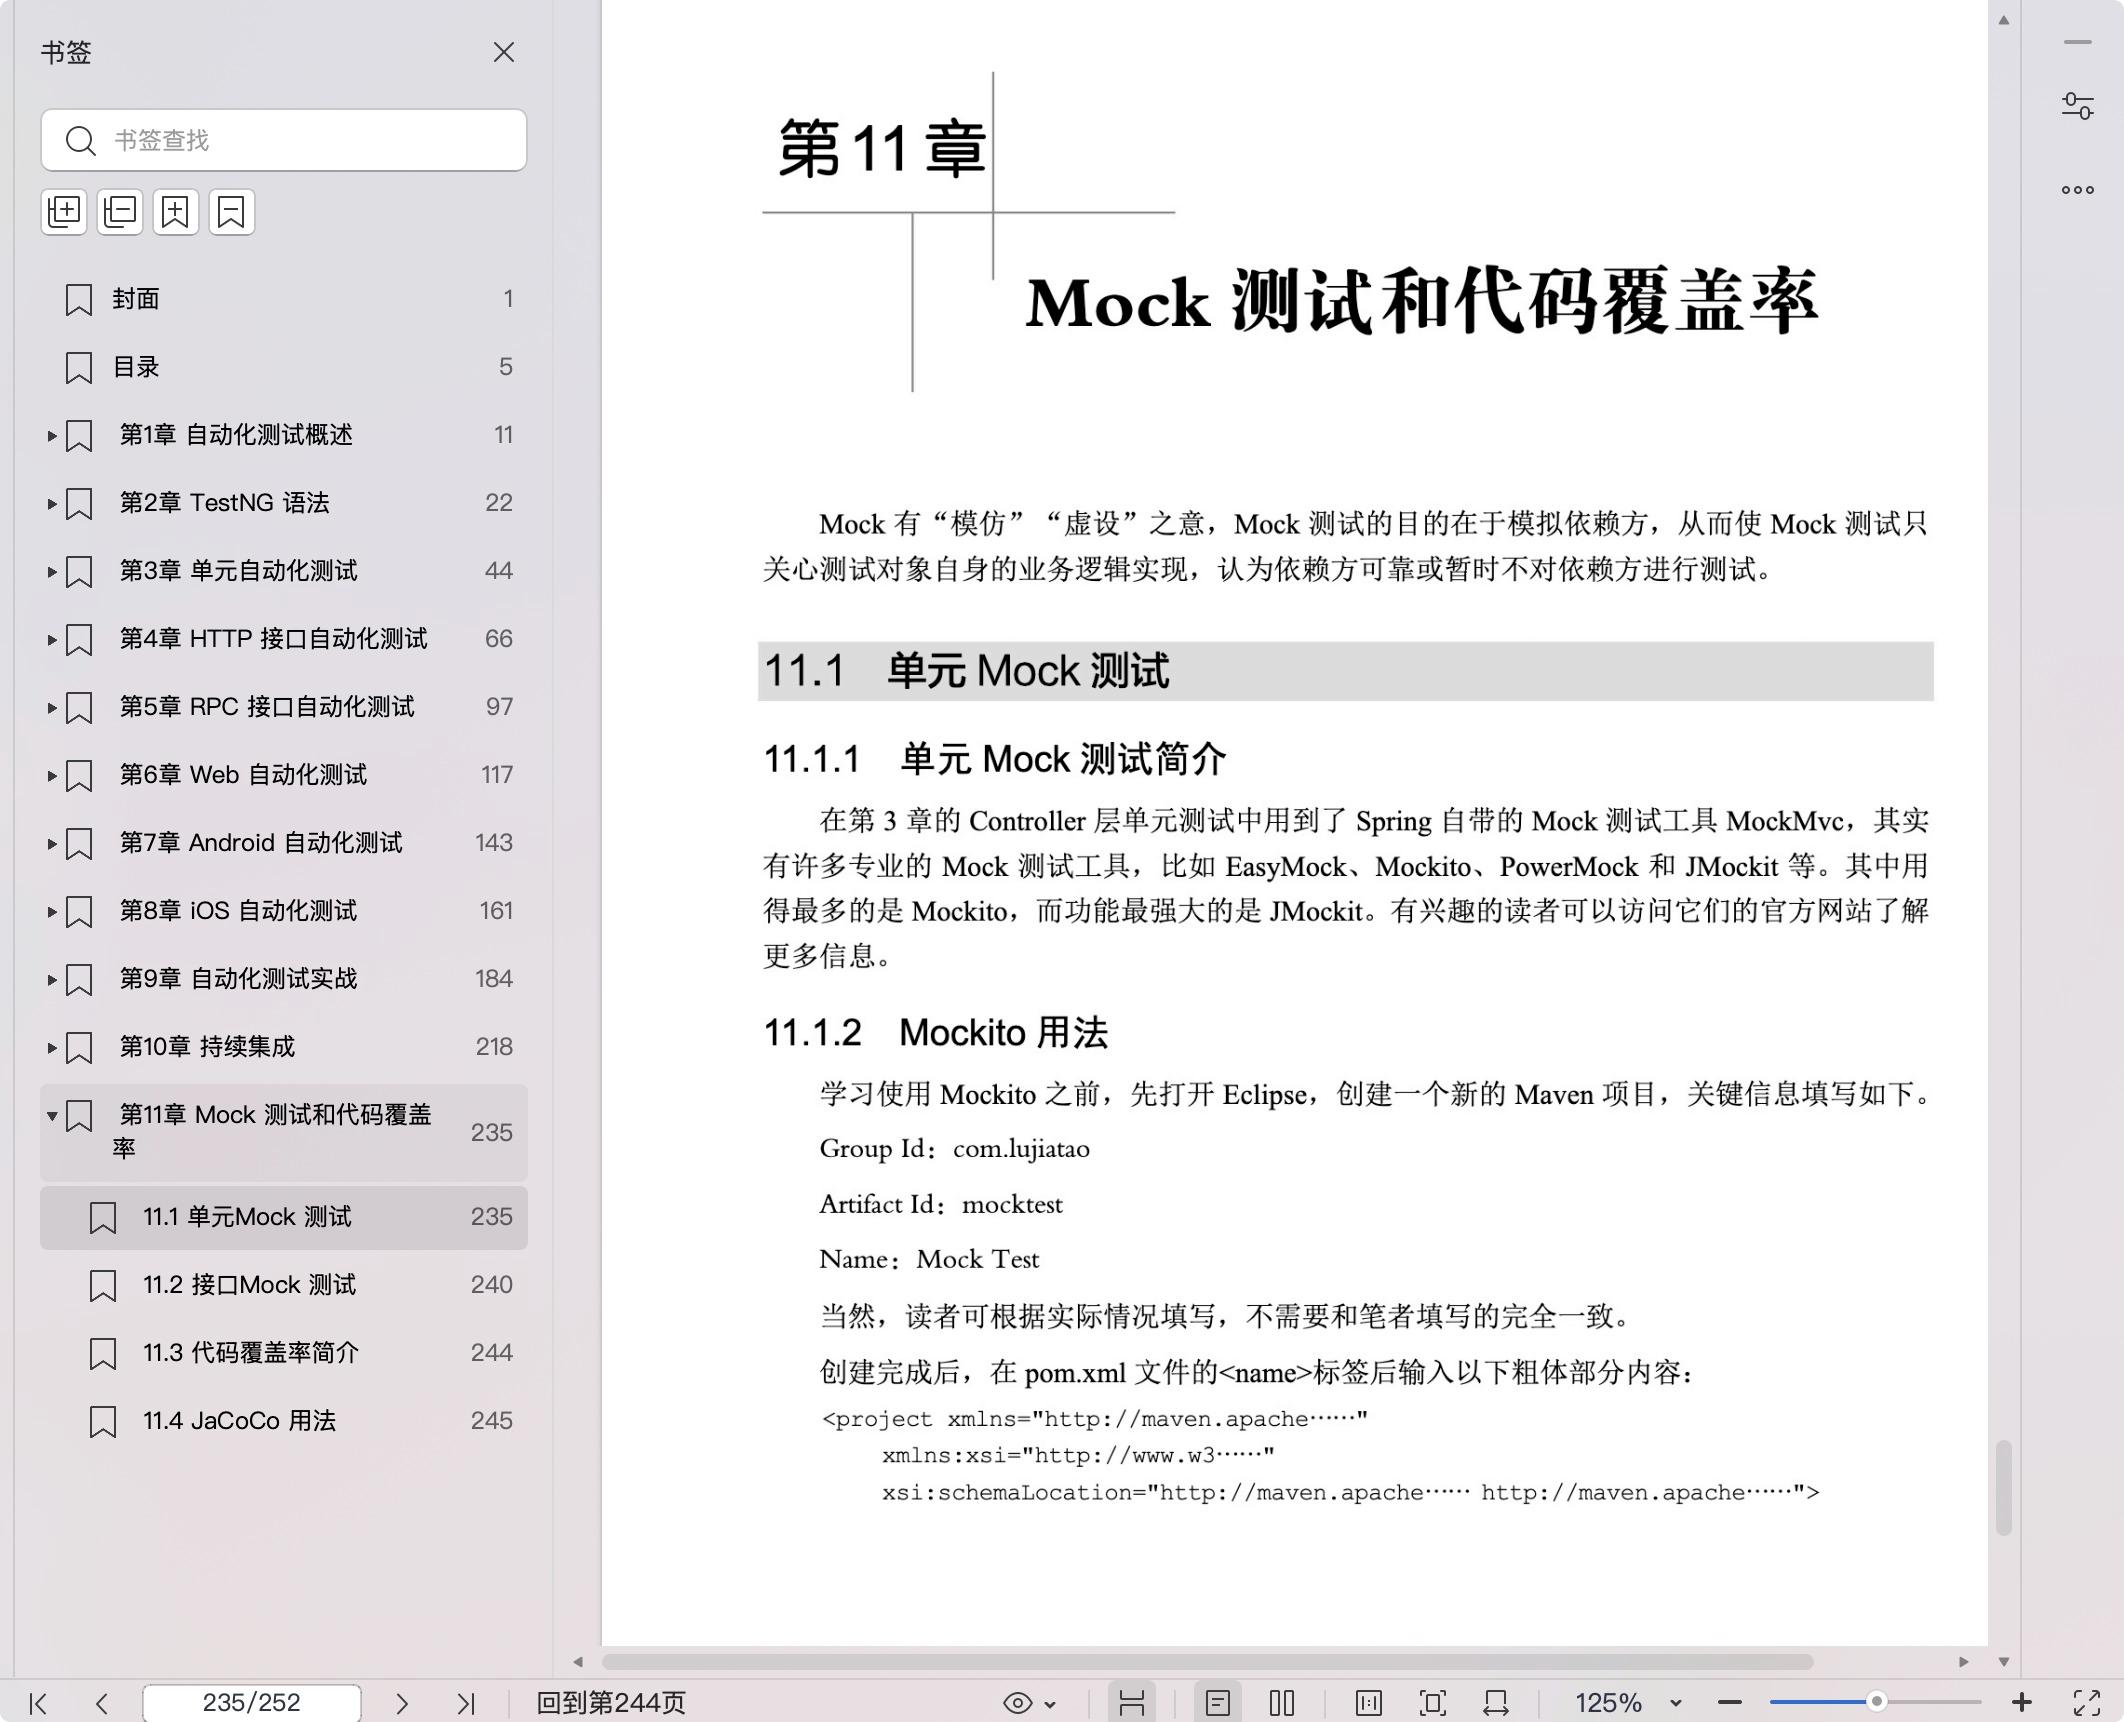This screenshot has height=1722, width=2124.
Task: Expand 第4章 HTTP 接口自动化测试 bookmark
Action: pos(52,640)
